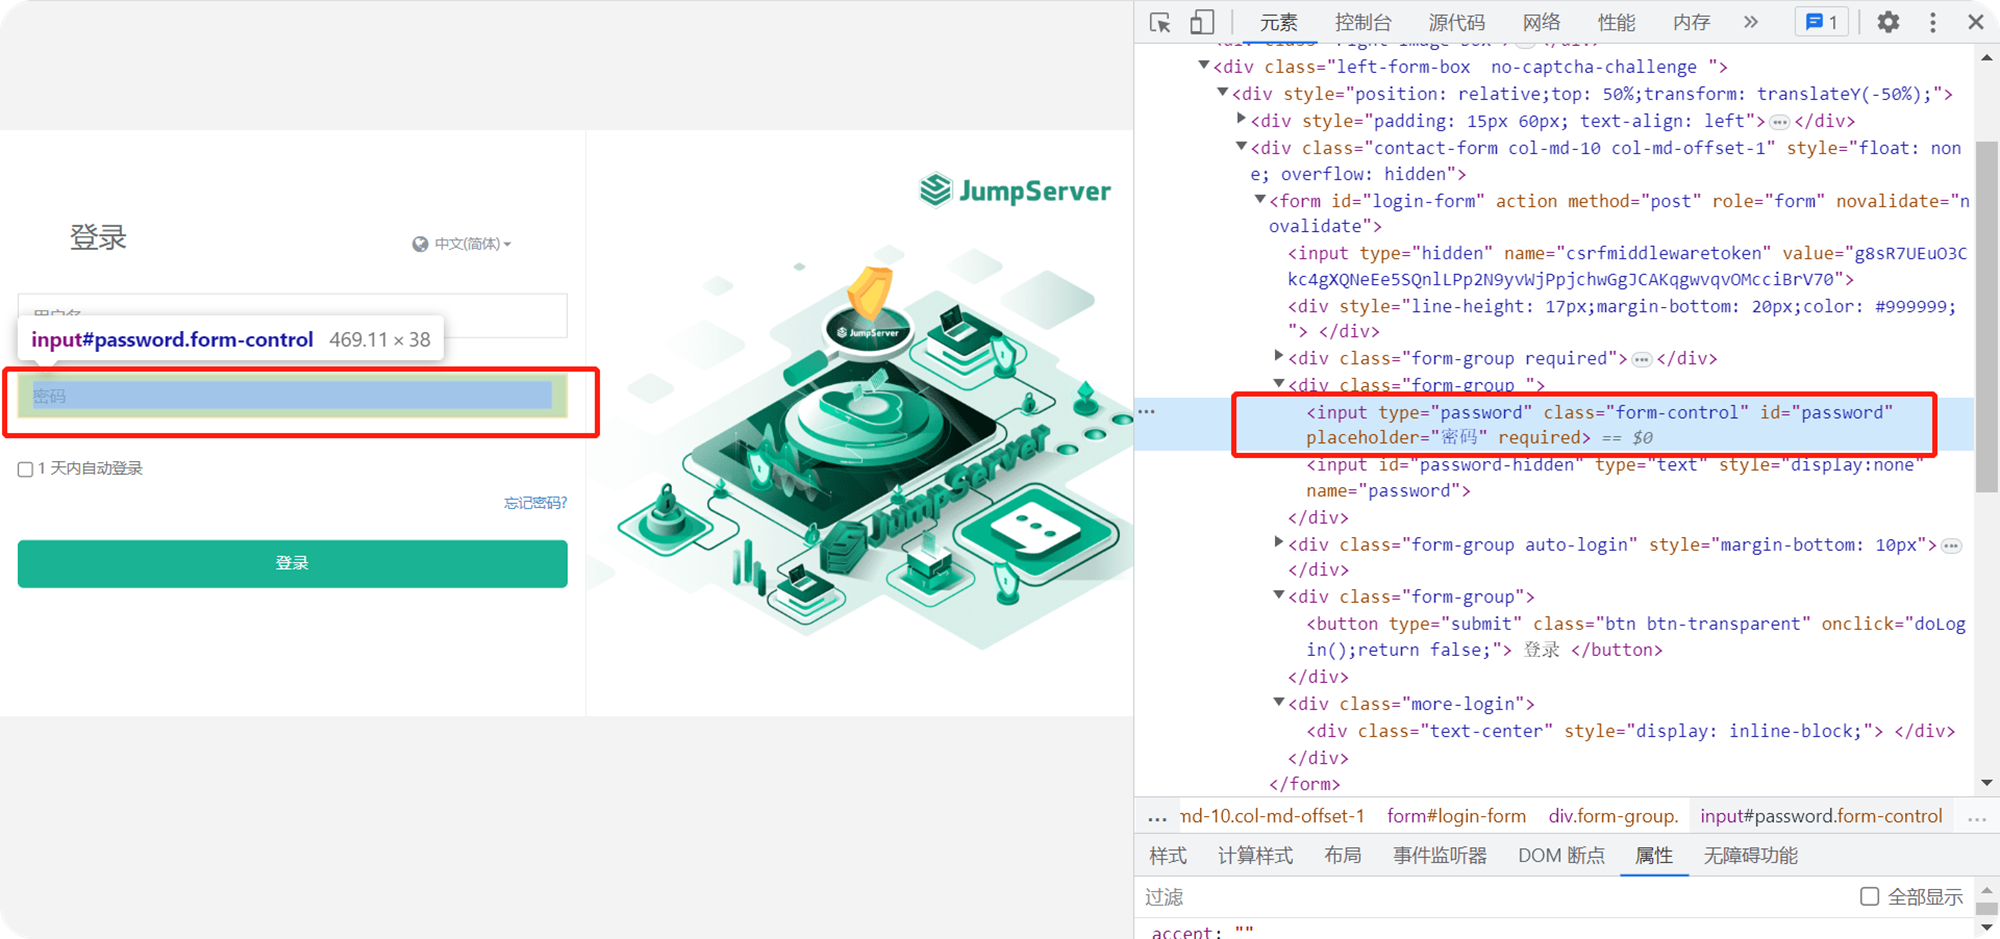Click the green 登录 button
This screenshot has width=2000, height=939.
[x=292, y=564]
